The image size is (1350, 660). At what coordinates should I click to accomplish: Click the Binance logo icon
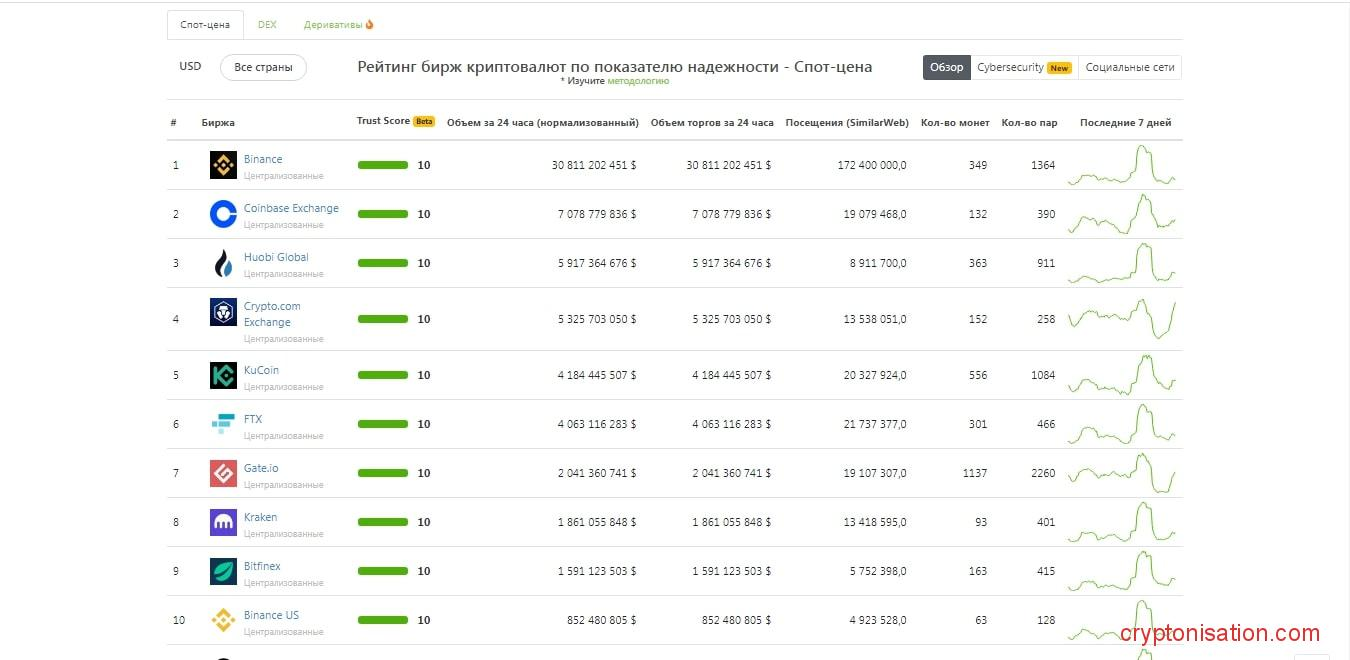[223, 165]
